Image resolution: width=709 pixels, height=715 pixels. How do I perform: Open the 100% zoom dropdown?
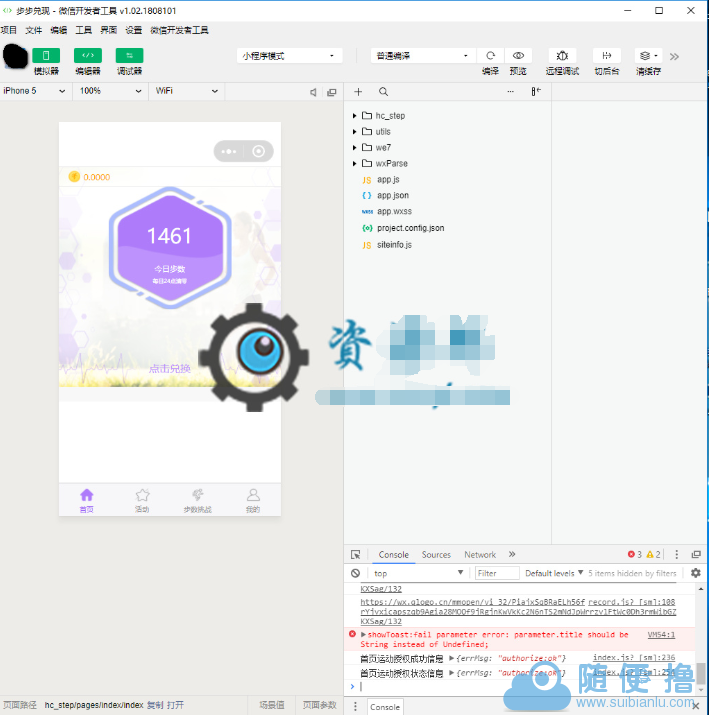110,91
